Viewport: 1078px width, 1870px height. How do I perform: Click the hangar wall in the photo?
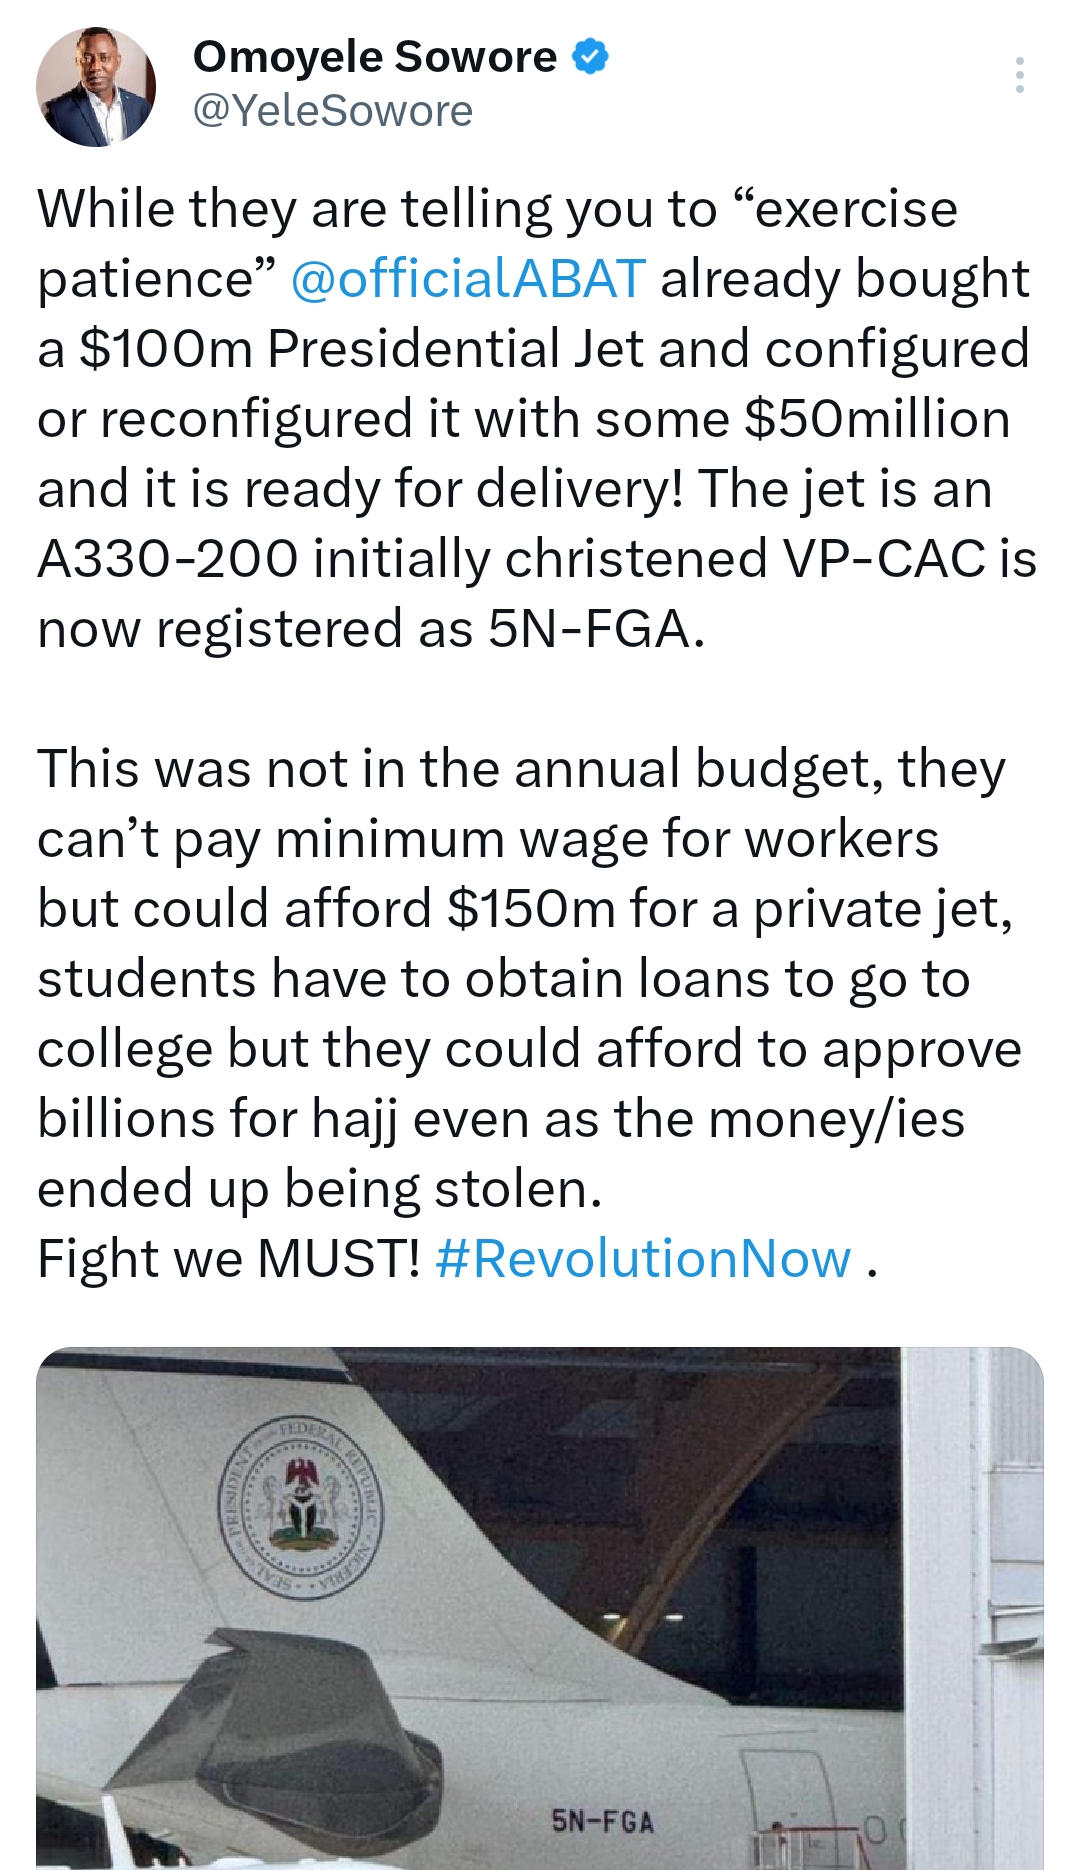tap(972, 1608)
